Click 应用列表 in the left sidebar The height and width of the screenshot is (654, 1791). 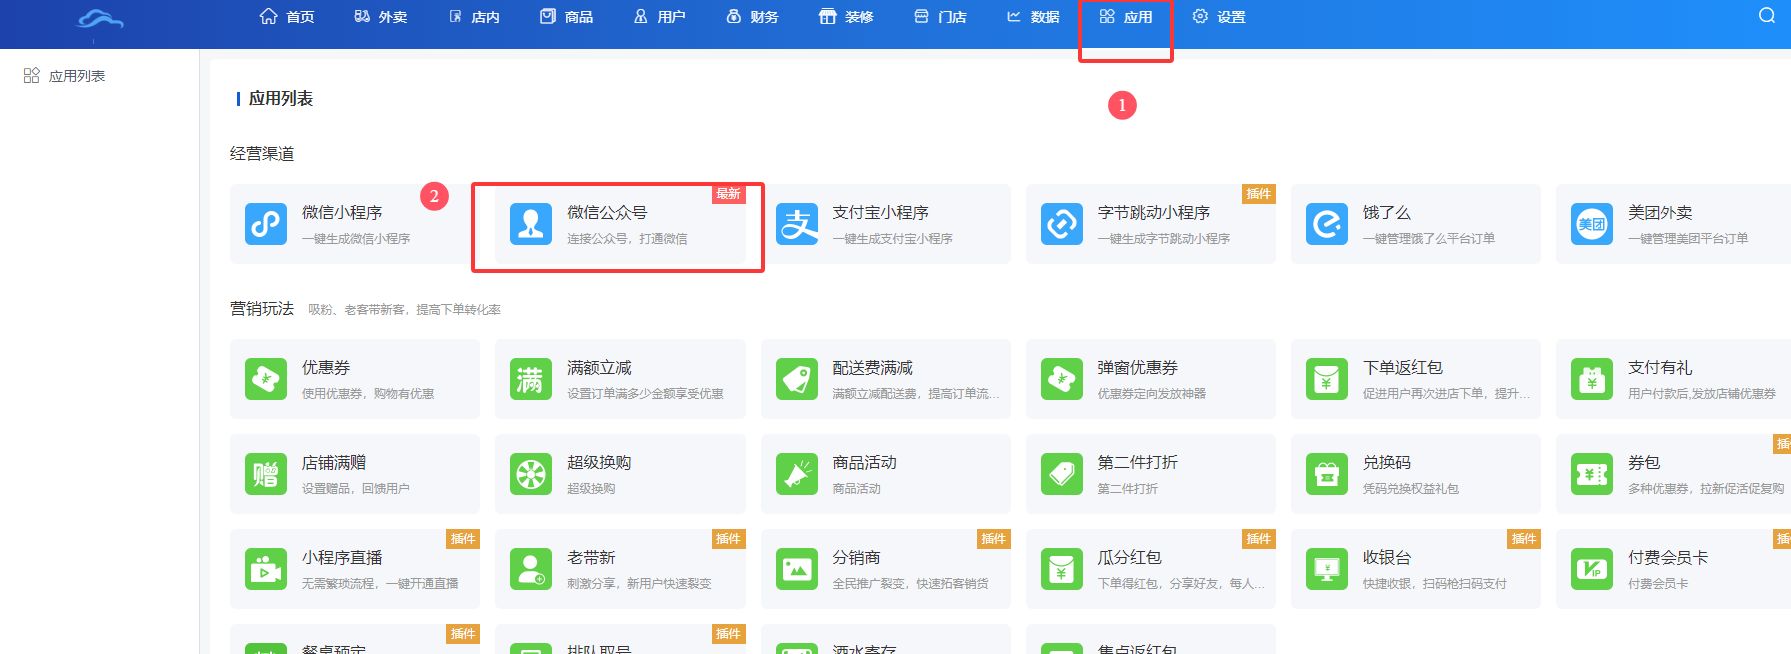65,76
